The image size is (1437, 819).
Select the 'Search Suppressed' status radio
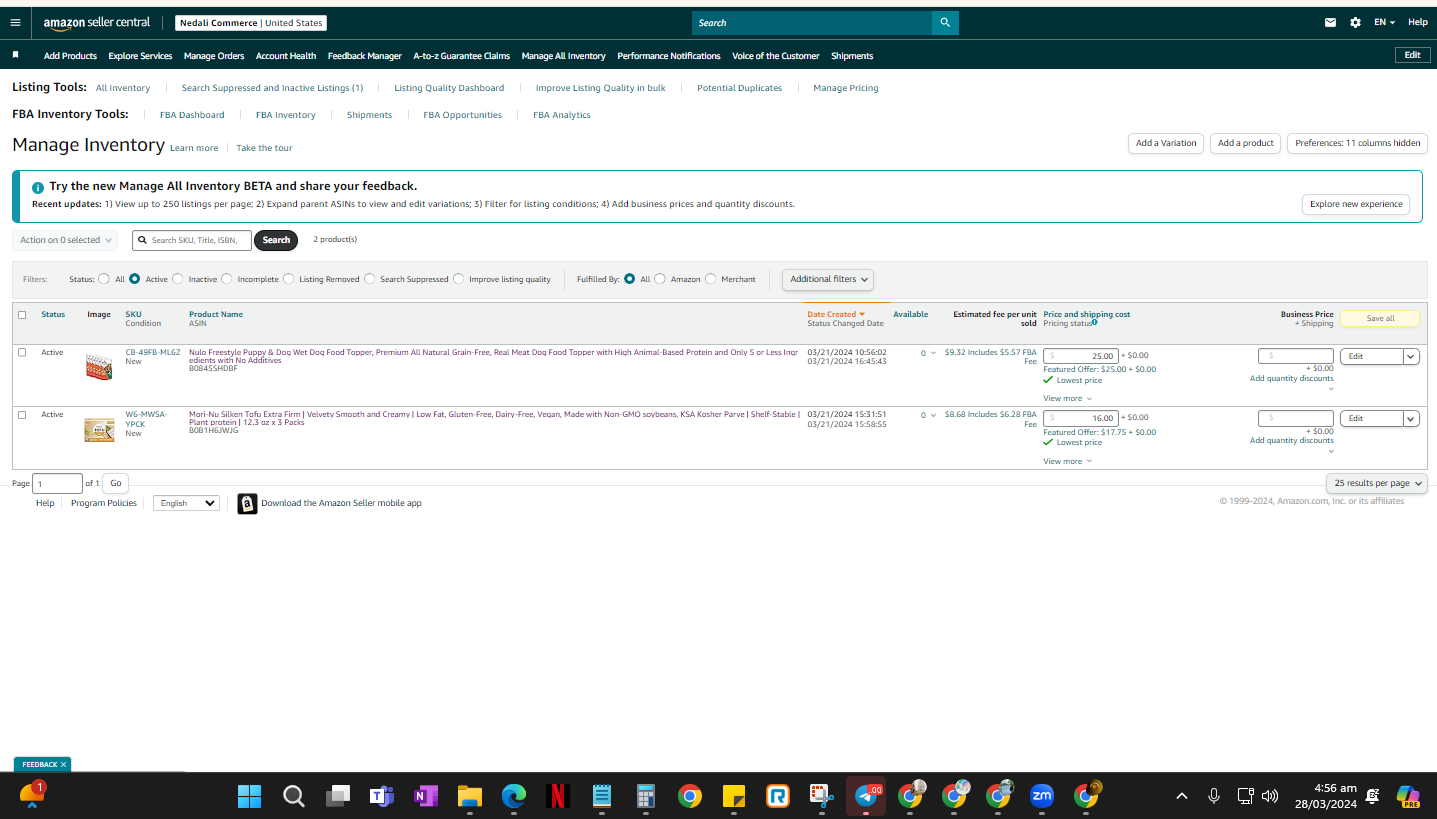pyautogui.click(x=370, y=279)
